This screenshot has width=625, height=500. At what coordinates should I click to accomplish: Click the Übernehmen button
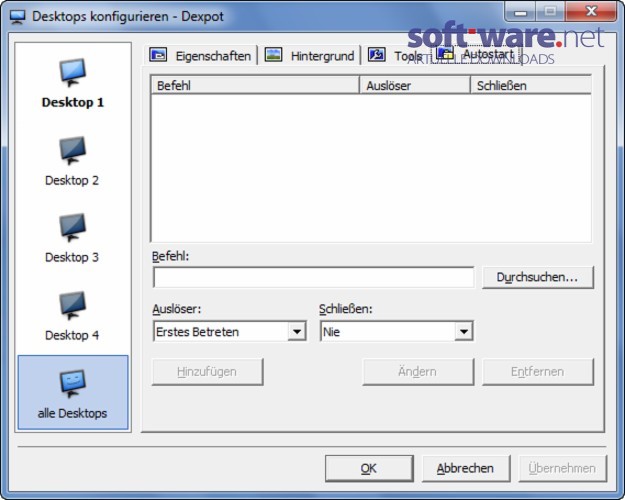pyautogui.click(x=562, y=468)
